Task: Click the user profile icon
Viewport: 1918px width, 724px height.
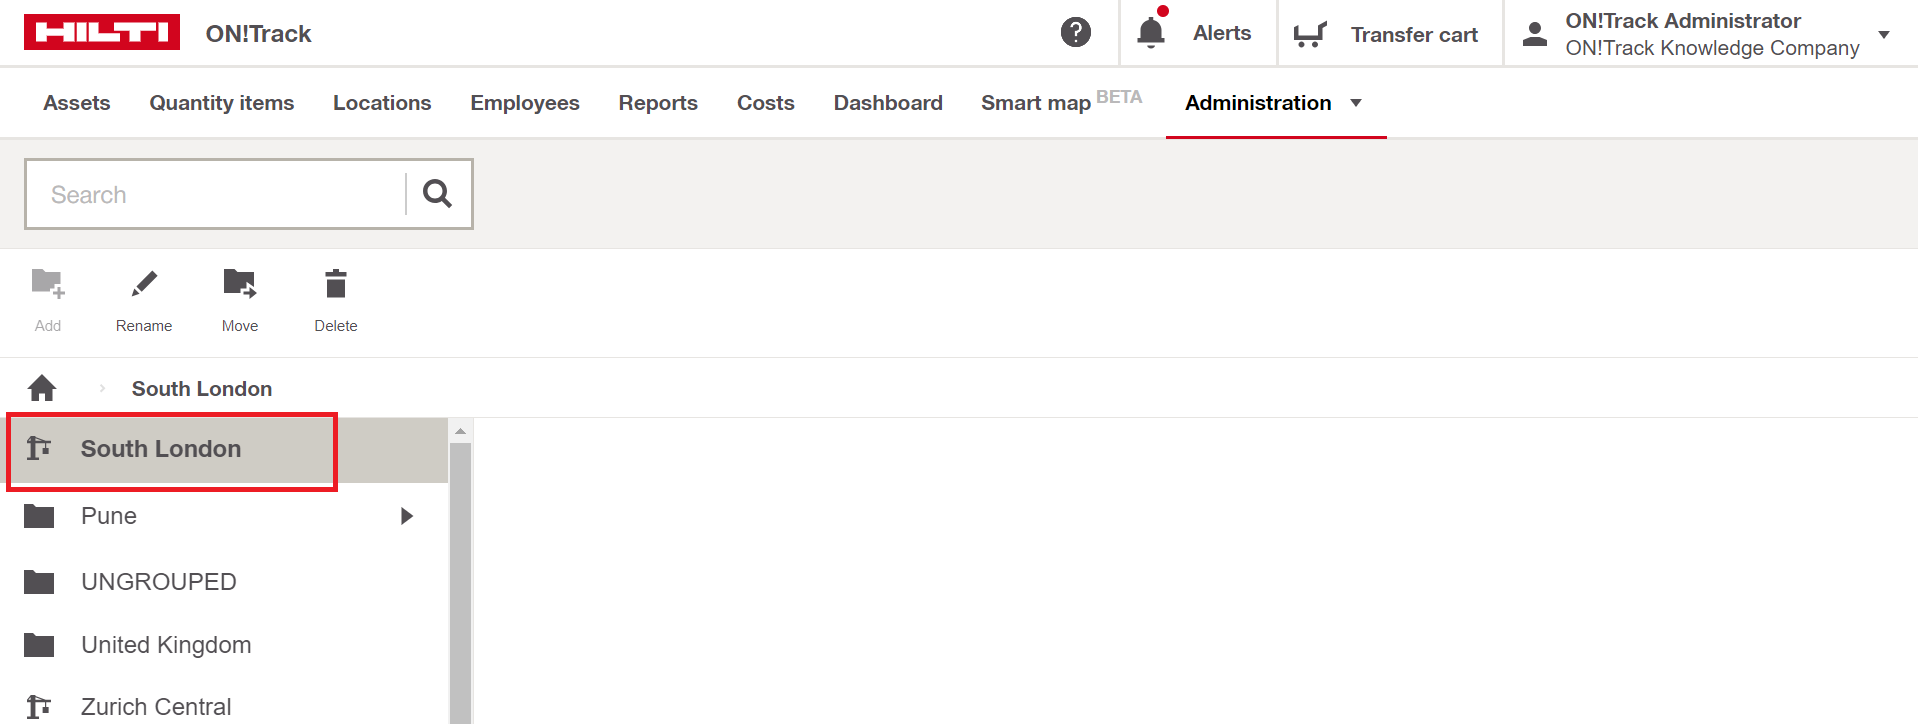Action: (x=1535, y=35)
